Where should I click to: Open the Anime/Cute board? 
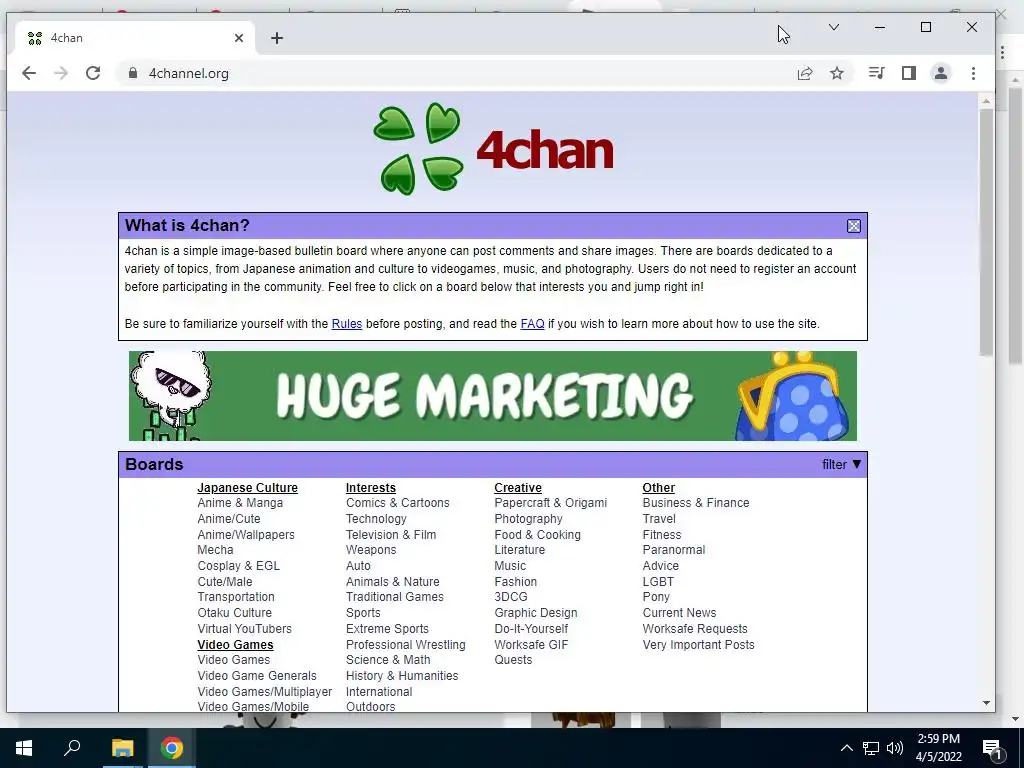click(229, 519)
